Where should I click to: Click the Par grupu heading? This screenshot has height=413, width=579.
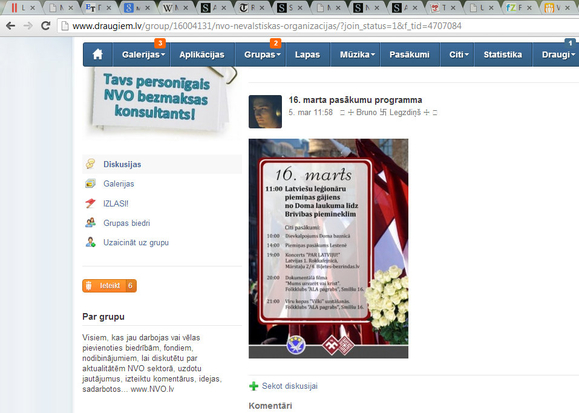coord(103,317)
